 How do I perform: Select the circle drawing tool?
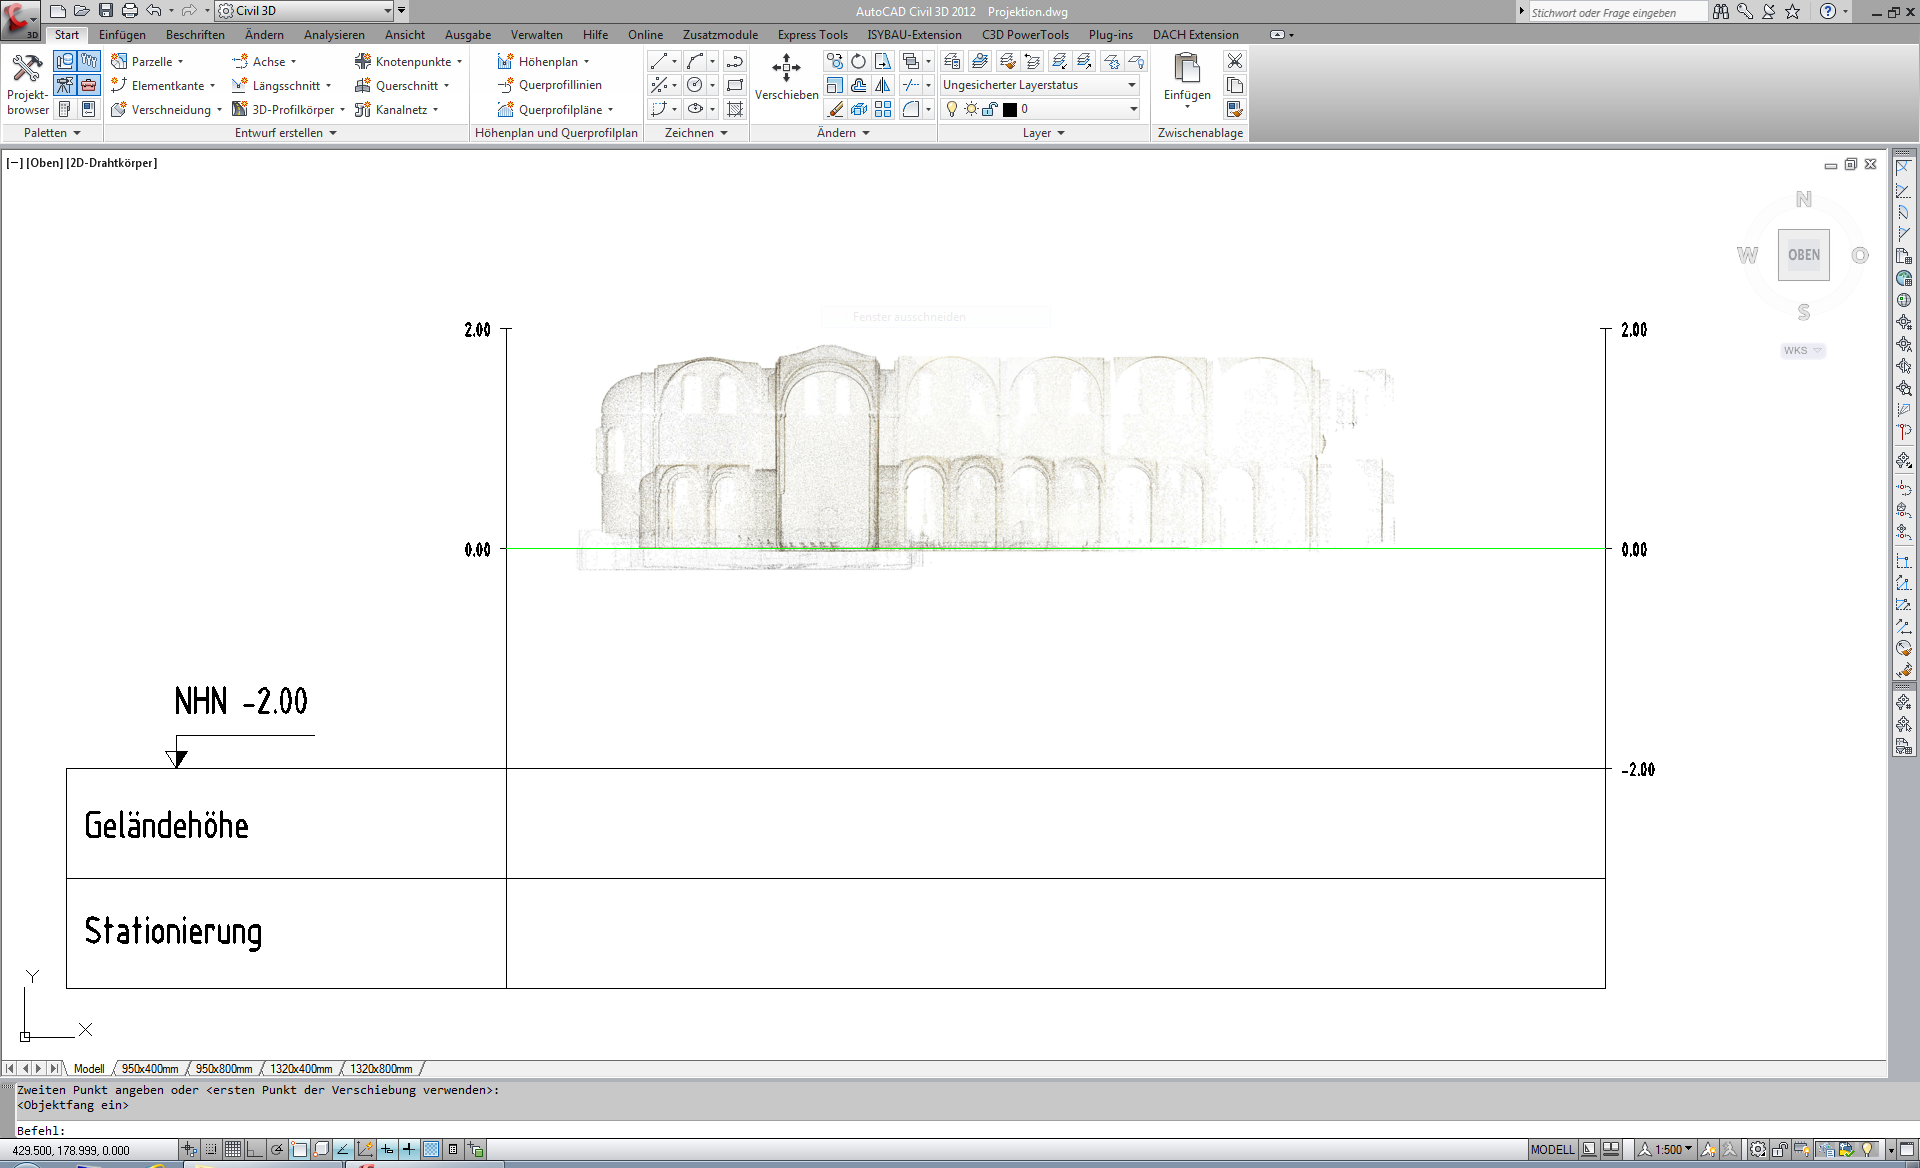695,85
